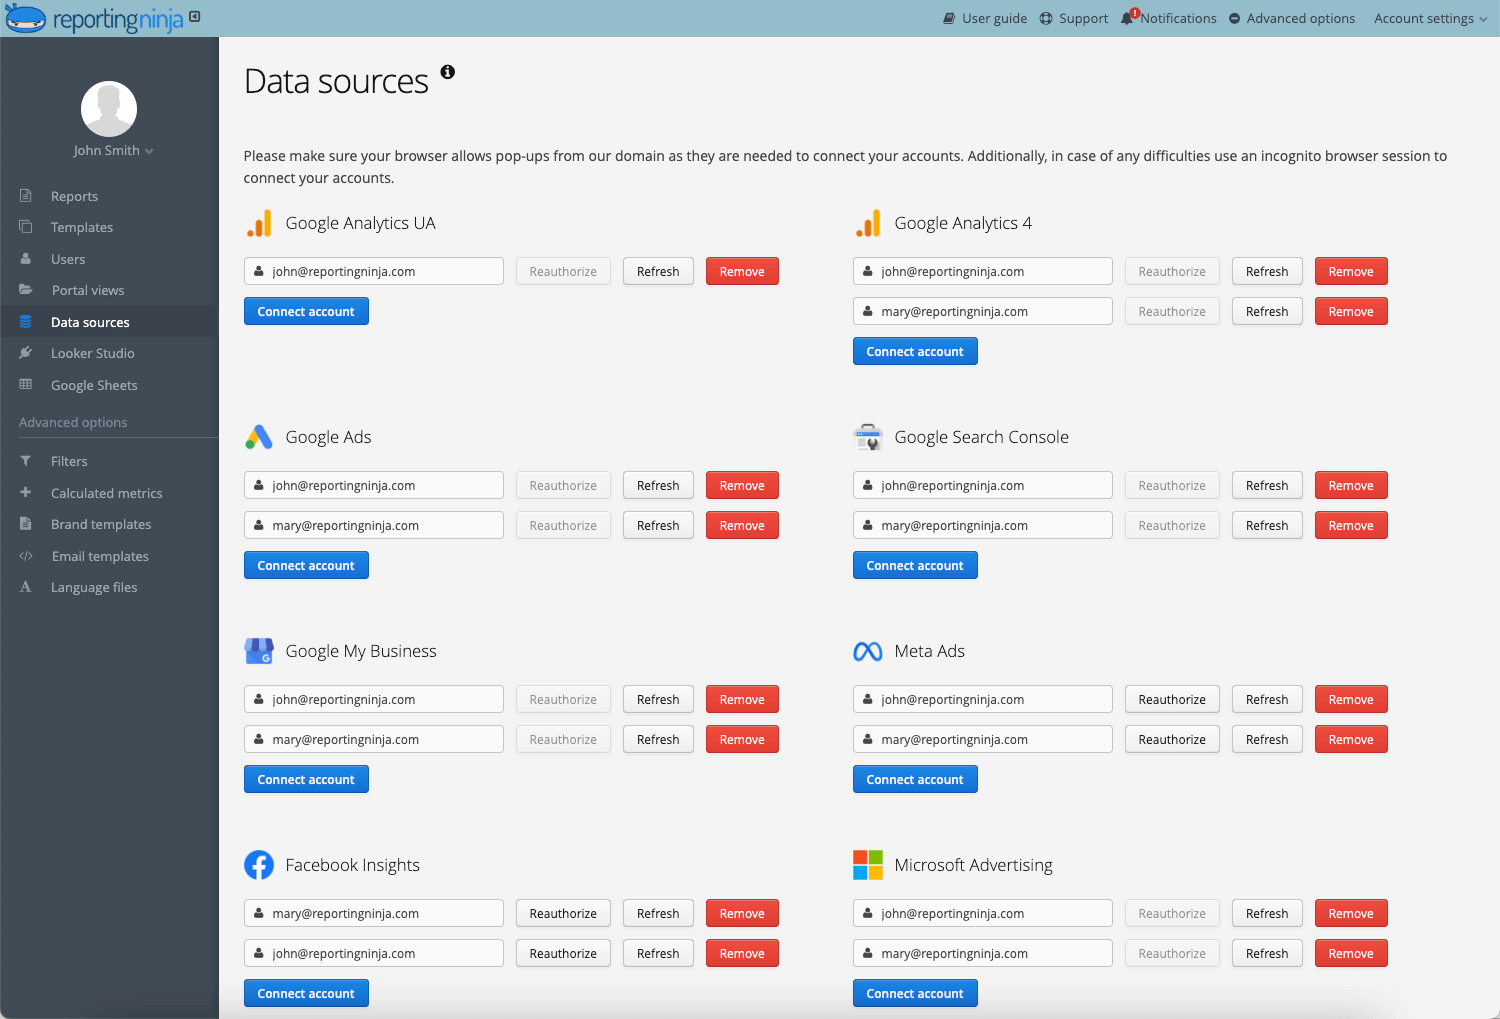Click the Facebook Insights logo icon
Viewport: 1500px width, 1019px height.
[259, 865]
